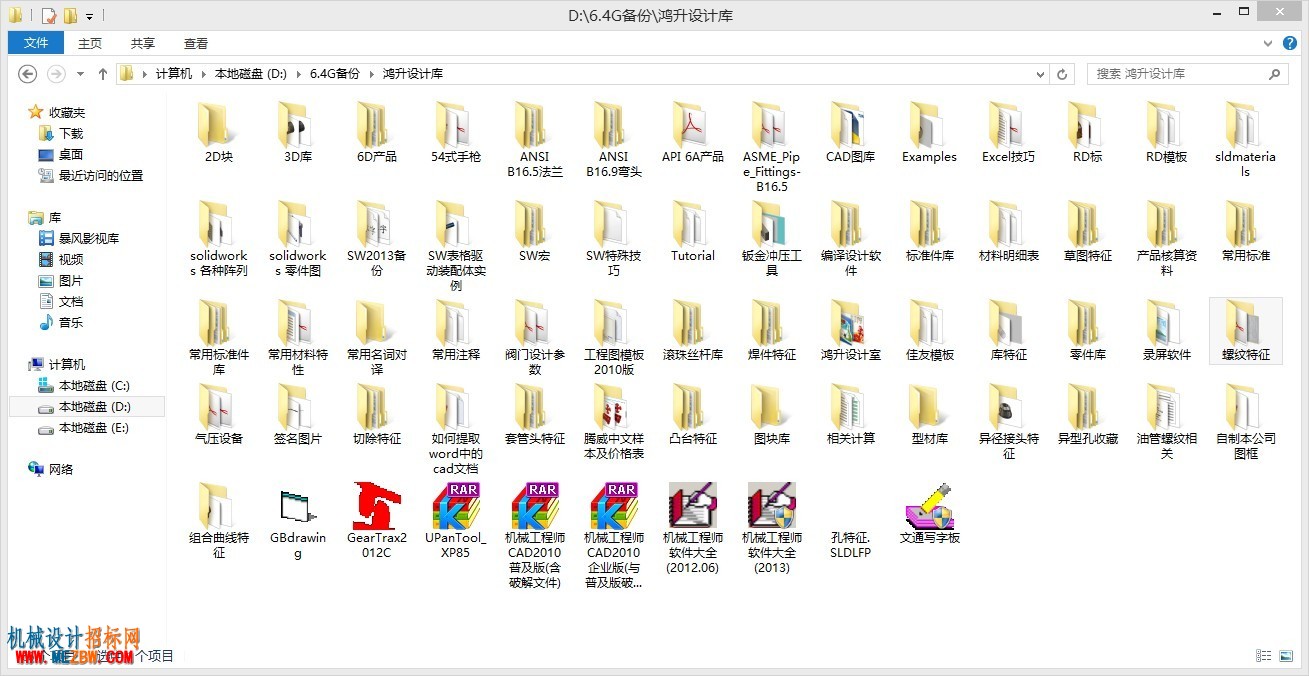Go up one folder level
The image size is (1309, 676).
point(103,74)
